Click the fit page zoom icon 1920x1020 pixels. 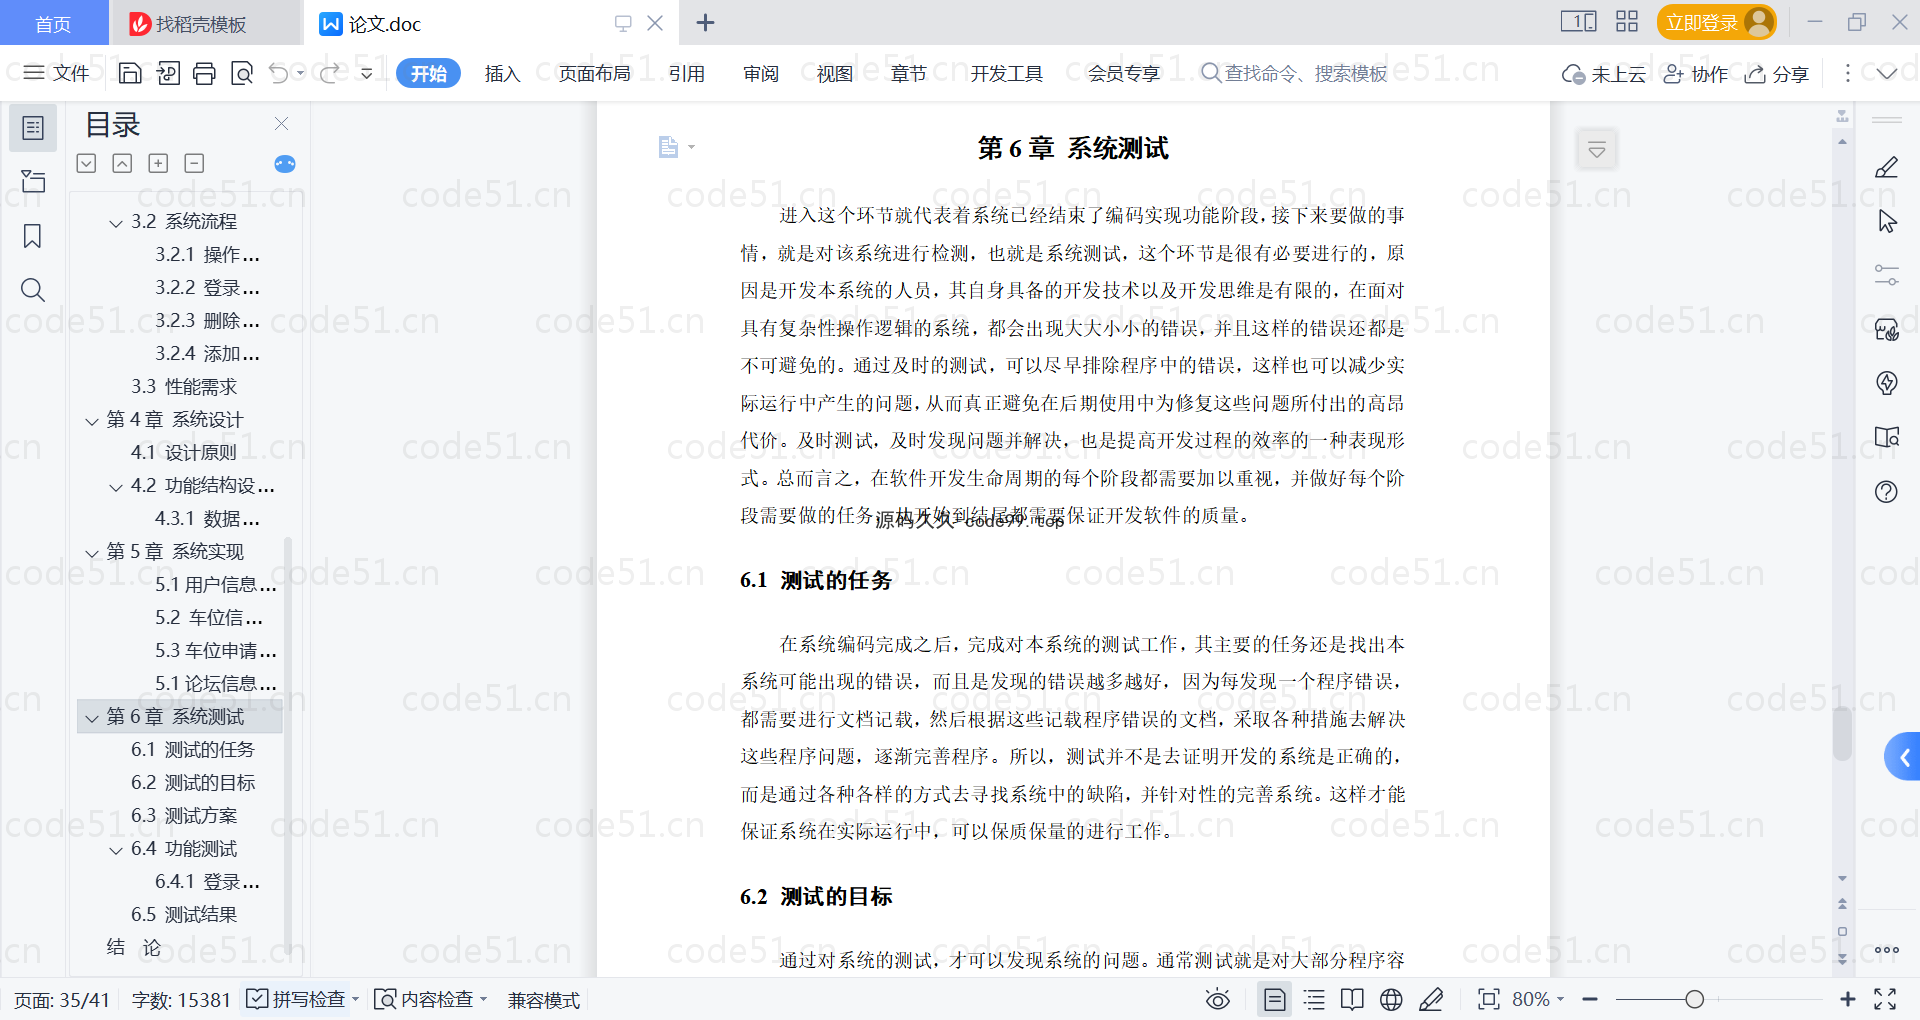coord(1489,999)
